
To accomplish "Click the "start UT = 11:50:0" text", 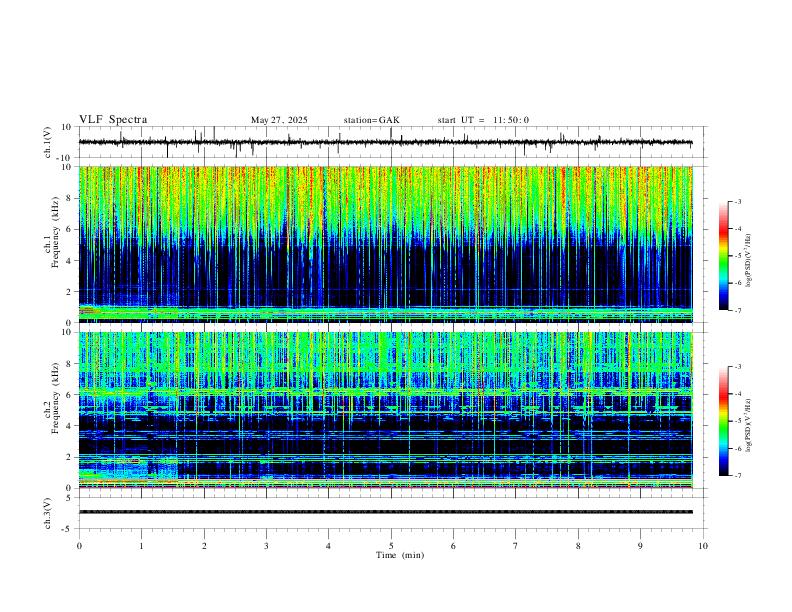I will 483,120.
